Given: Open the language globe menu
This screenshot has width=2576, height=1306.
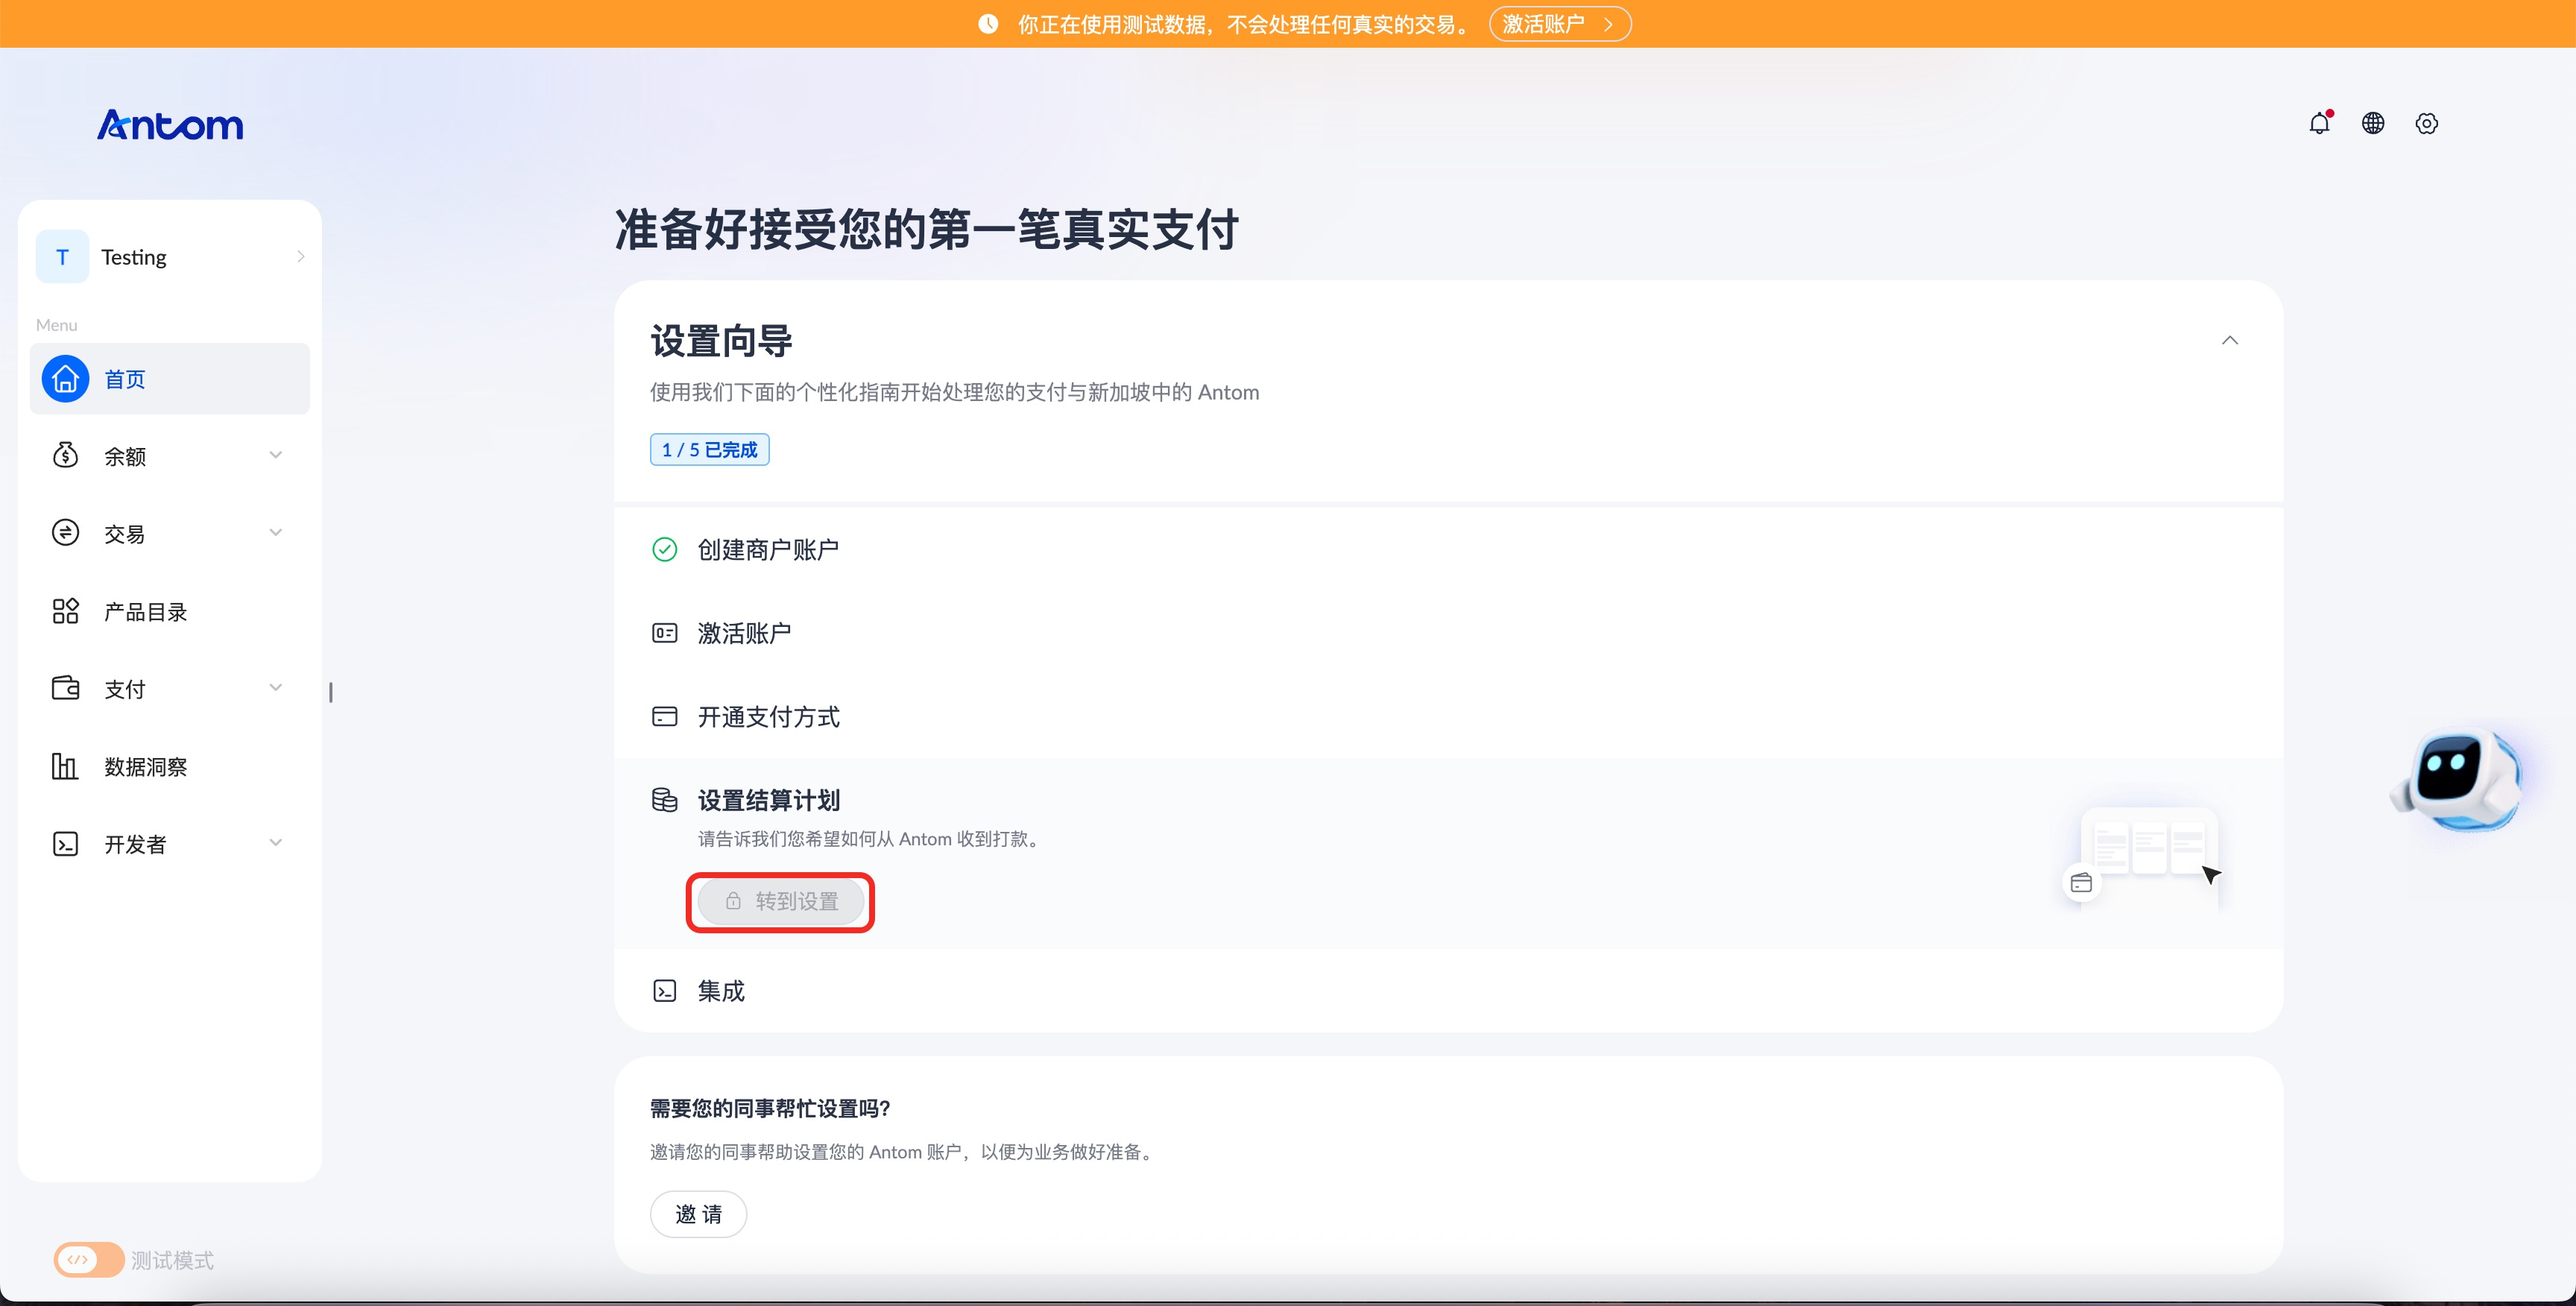Looking at the screenshot, I should [2373, 123].
